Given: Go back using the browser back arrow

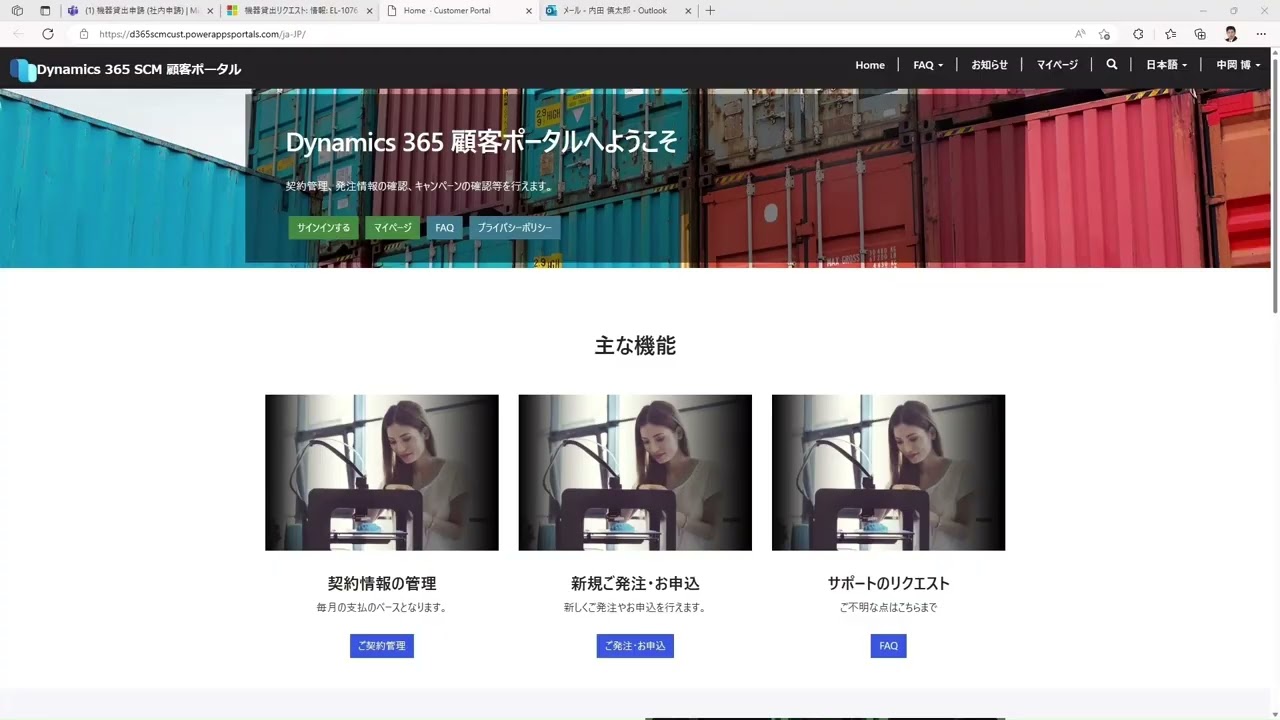Looking at the screenshot, I should [18, 34].
